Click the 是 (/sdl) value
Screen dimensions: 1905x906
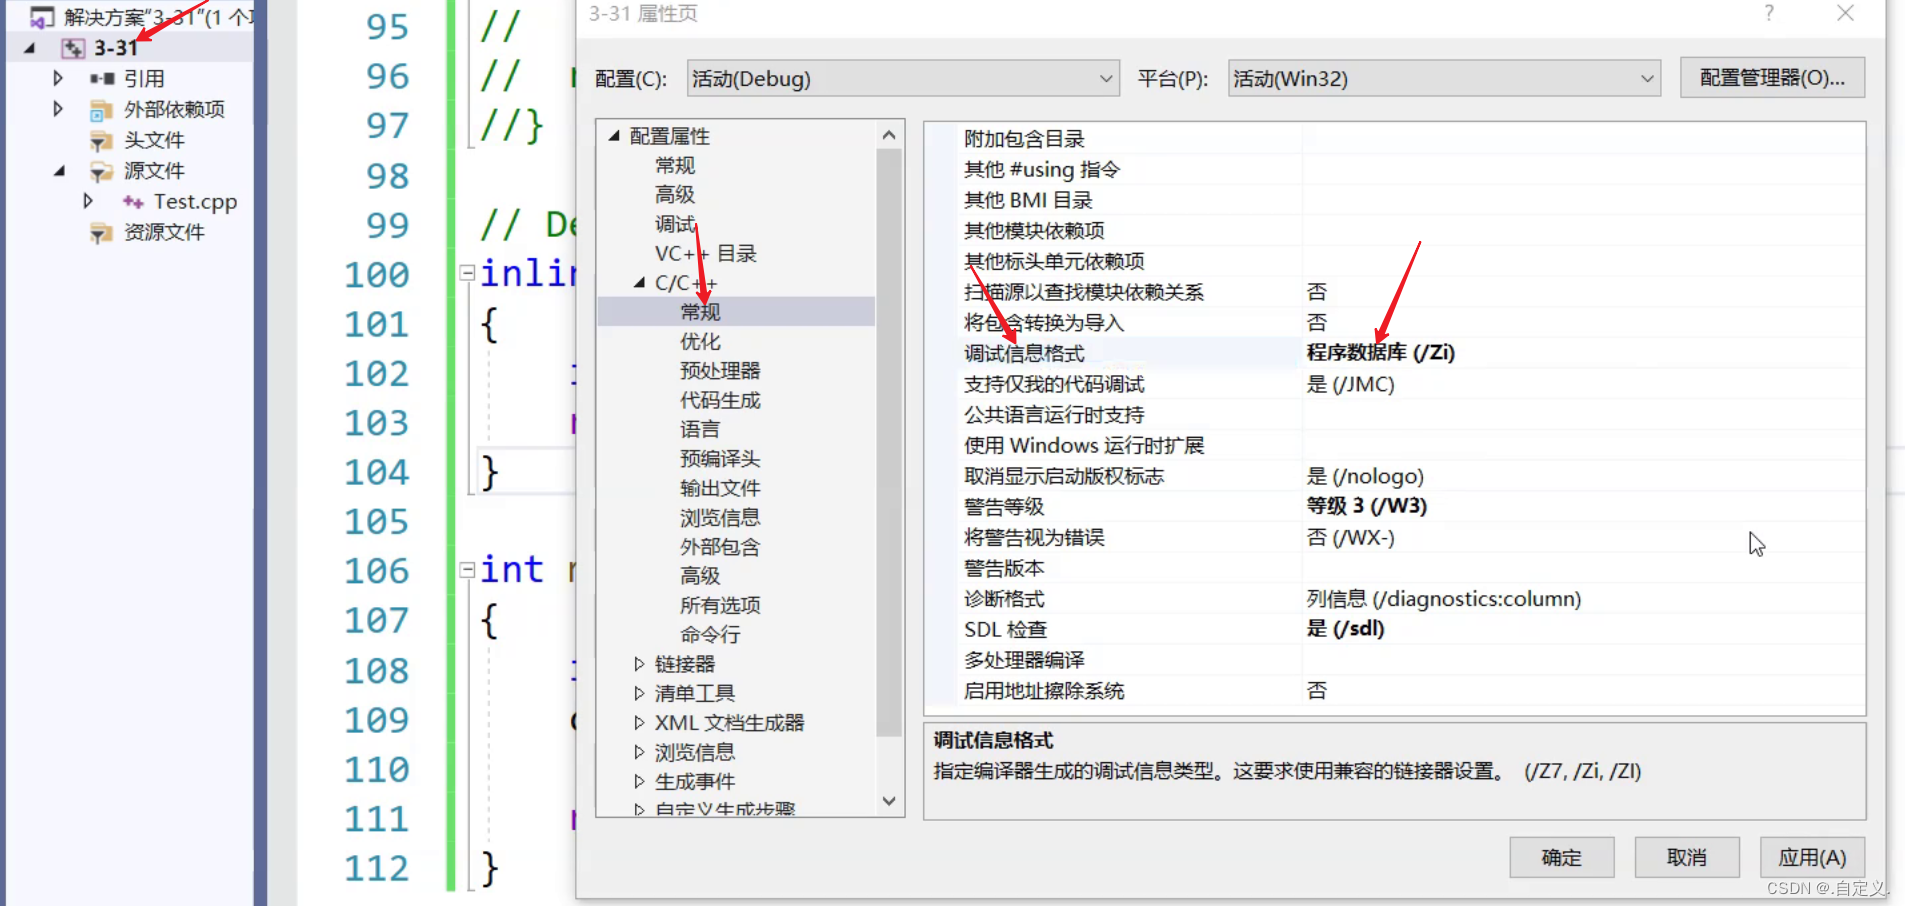1345,629
